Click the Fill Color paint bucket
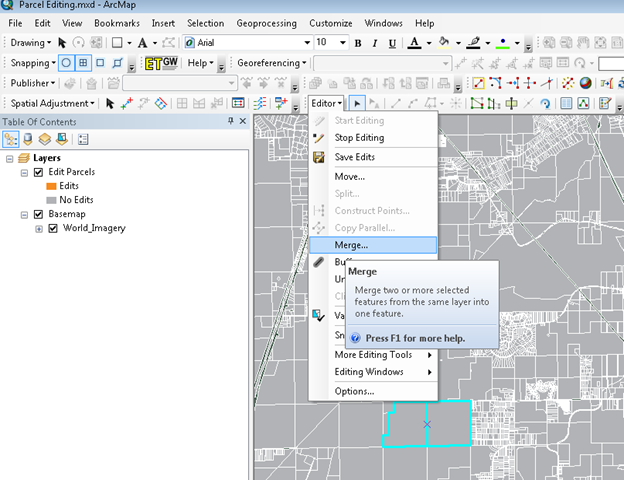Image resolution: width=624 pixels, height=480 pixels. [444, 43]
